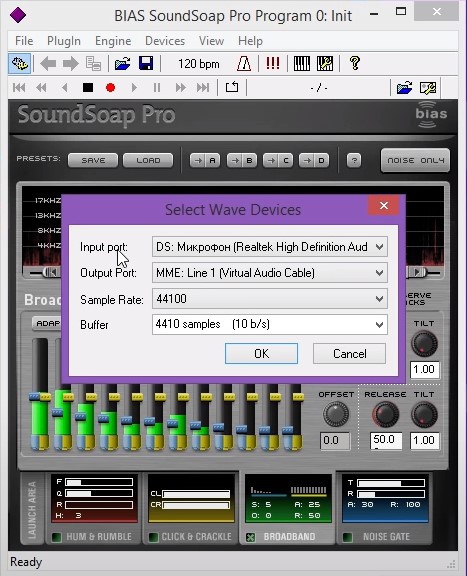
Task: Enable the Noise Gate module checkbox
Action: 347,537
